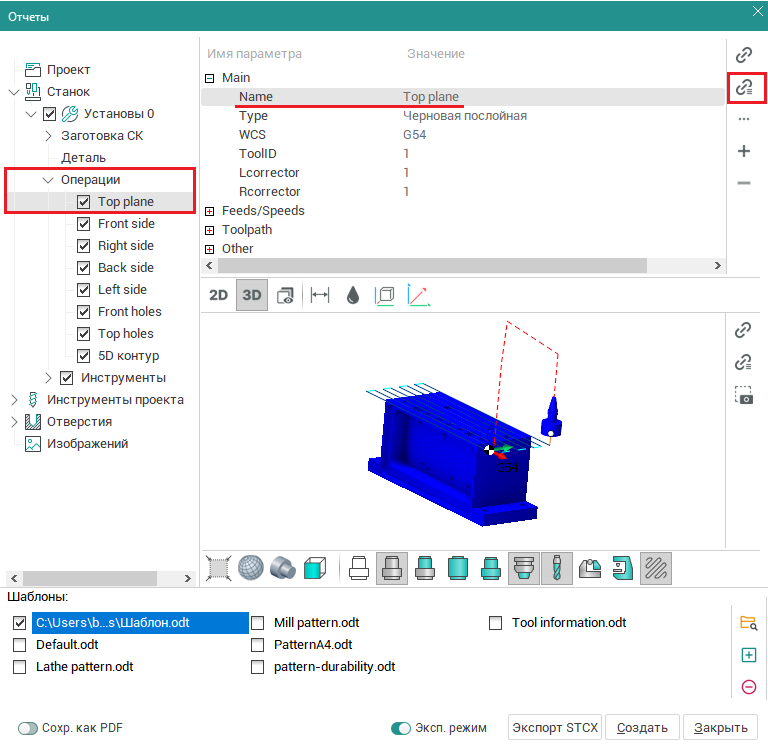Image resolution: width=768 pixels, height=753 pixels.
Task: Uncheck the Front side operation checkbox
Action: tap(84, 224)
